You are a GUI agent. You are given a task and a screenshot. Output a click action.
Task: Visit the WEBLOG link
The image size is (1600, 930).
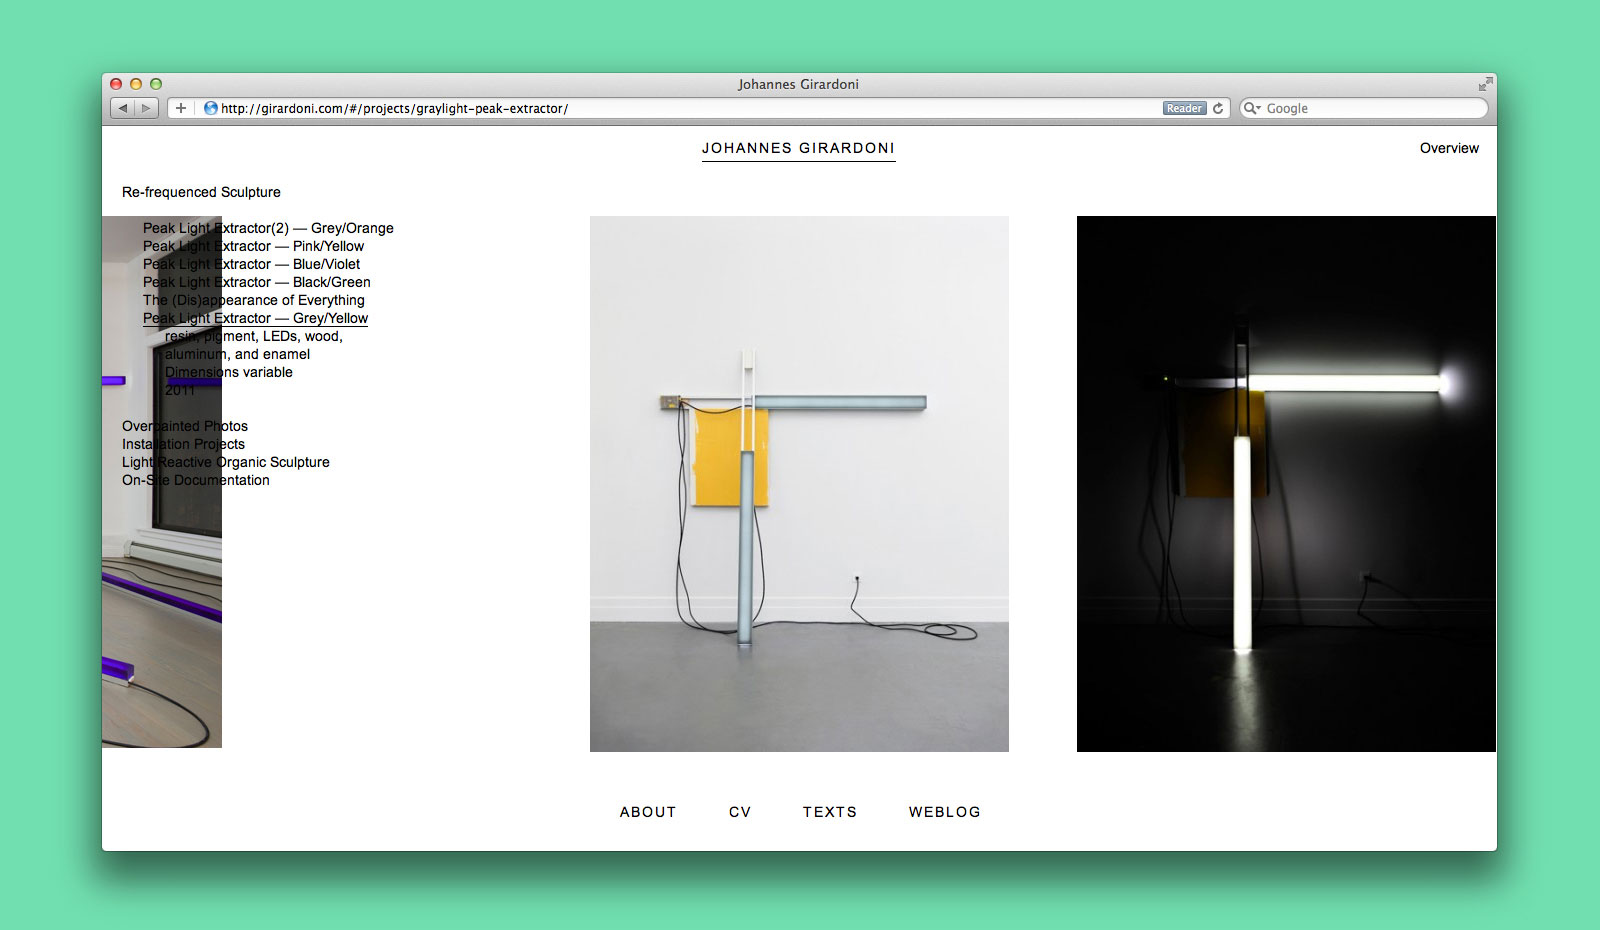click(x=944, y=812)
